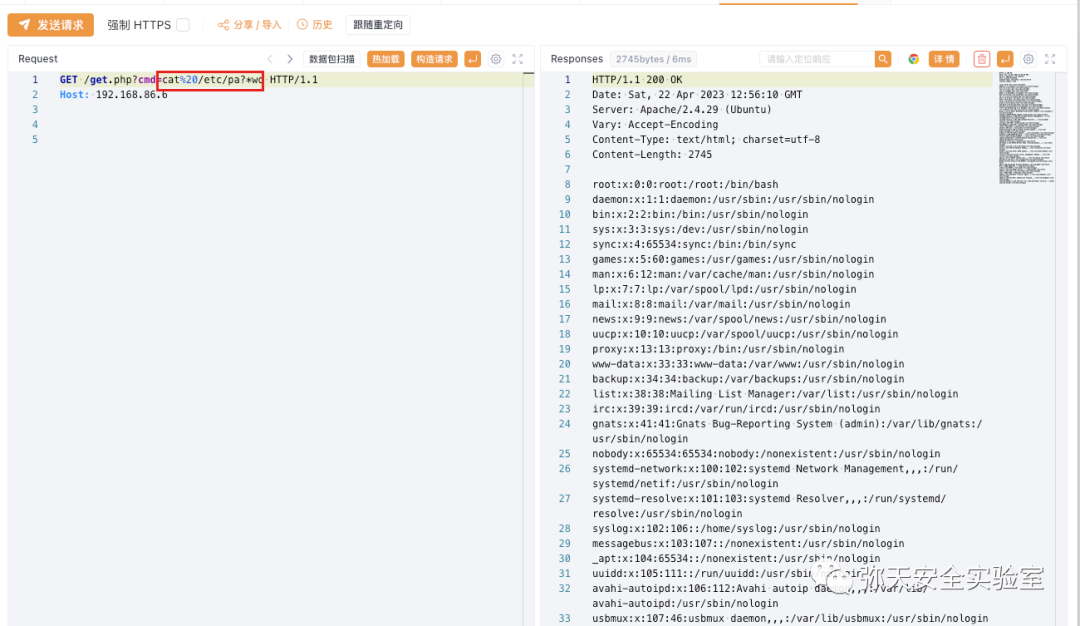Click the 2745bytes / 6ms response badge
1080x626 pixels.
[x=653, y=59]
